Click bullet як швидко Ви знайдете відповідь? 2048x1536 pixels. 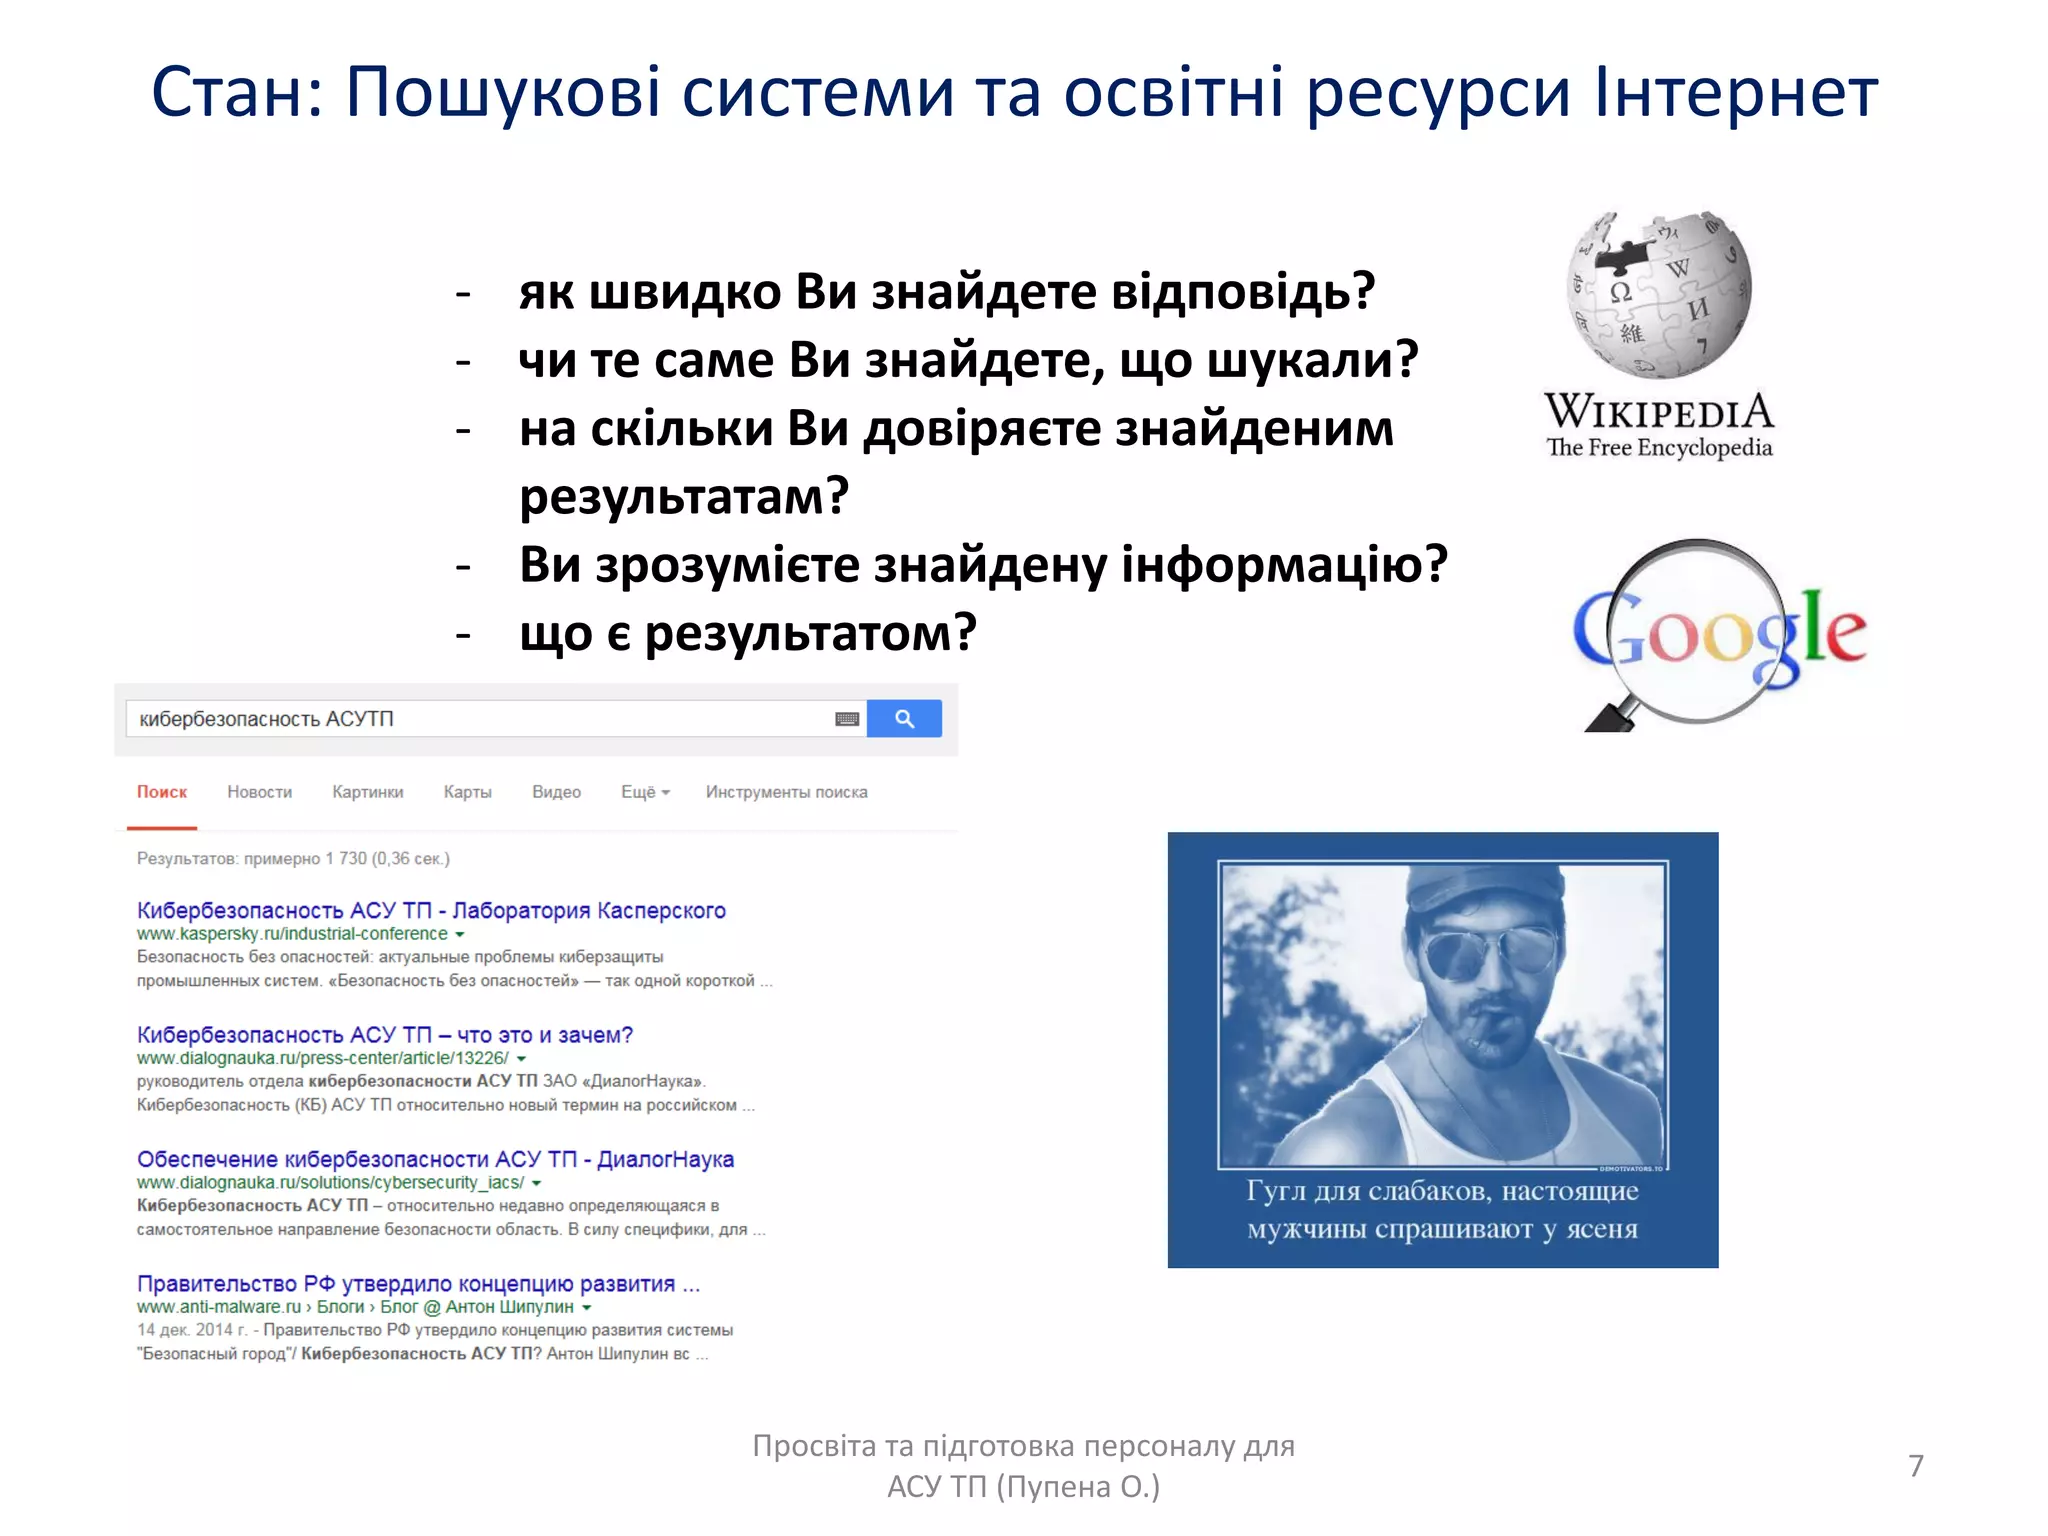tap(947, 292)
